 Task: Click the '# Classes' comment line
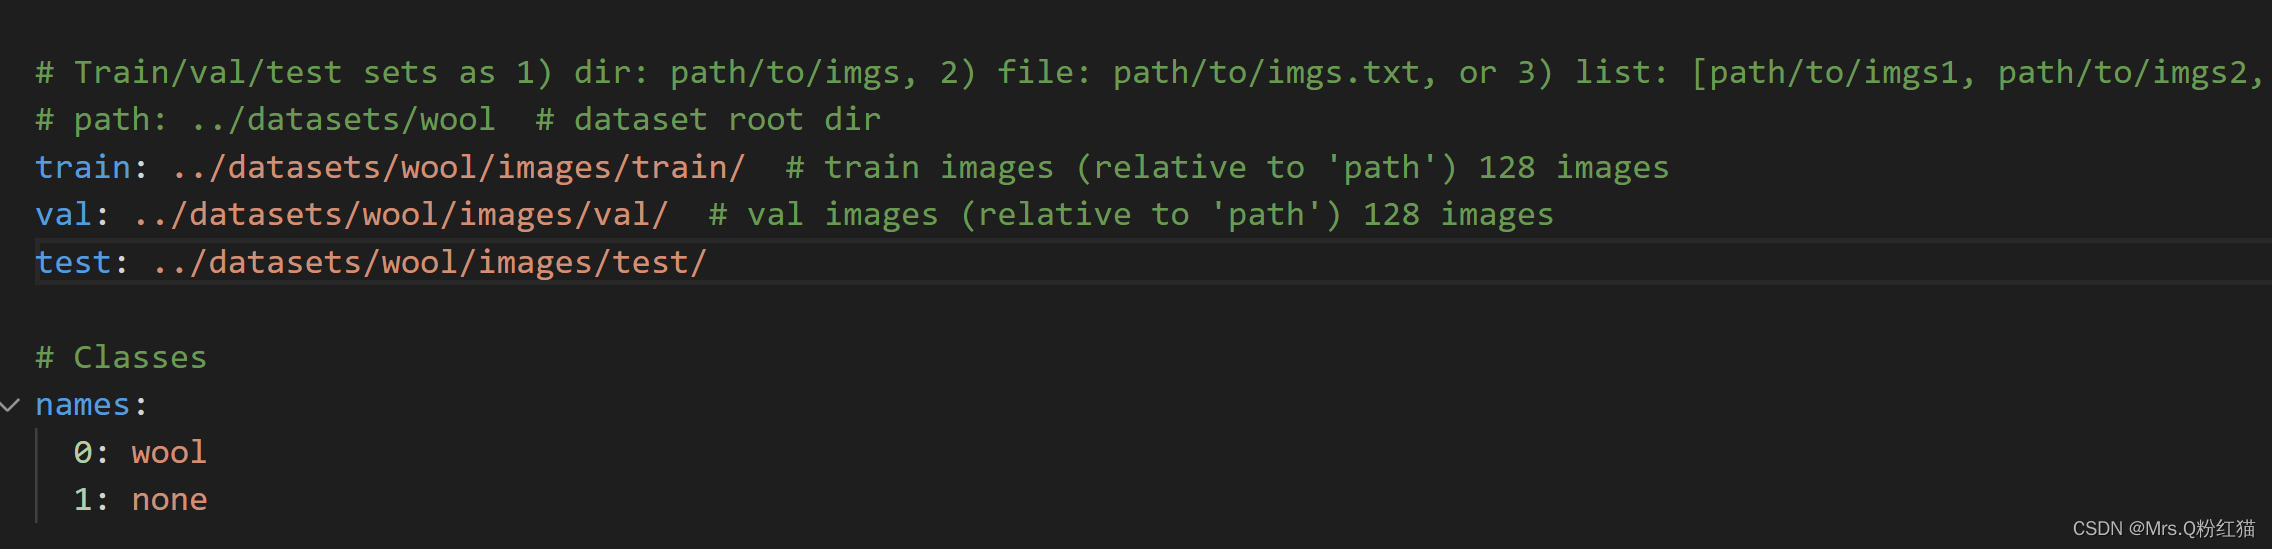coord(121,357)
